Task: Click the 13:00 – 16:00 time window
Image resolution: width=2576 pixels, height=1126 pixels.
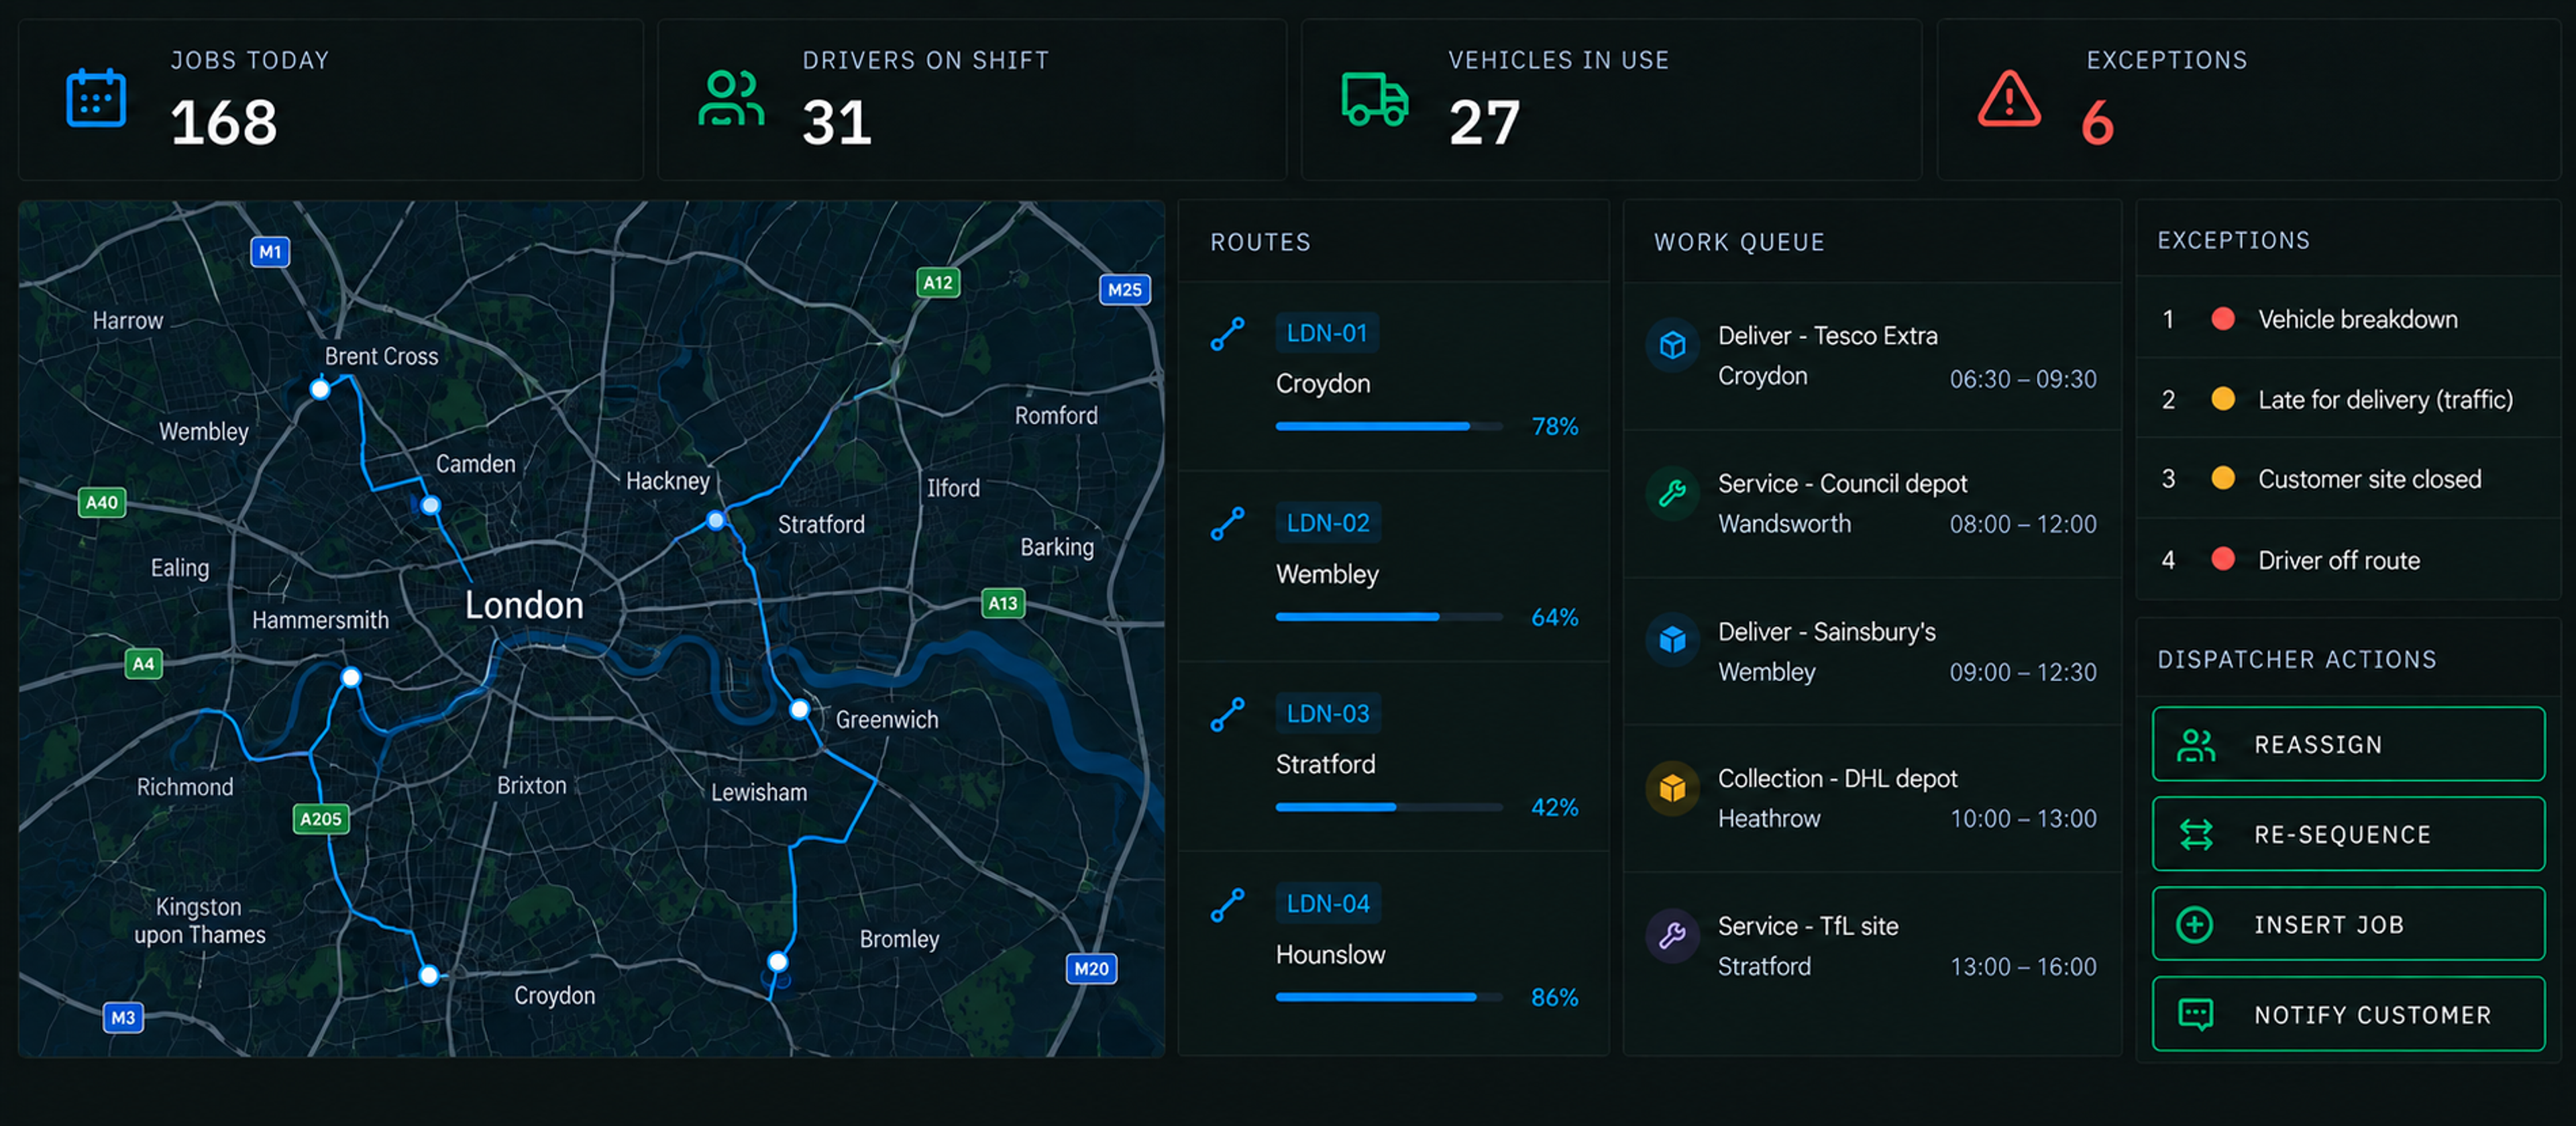Action: tap(2023, 967)
